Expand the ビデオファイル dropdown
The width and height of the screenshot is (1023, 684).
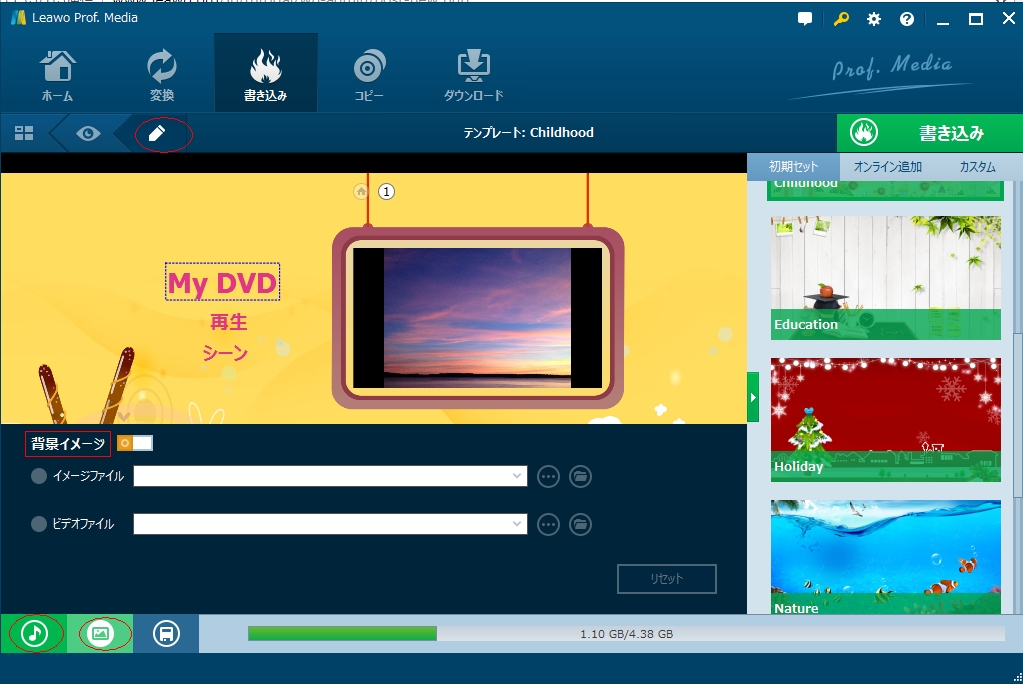click(x=517, y=523)
